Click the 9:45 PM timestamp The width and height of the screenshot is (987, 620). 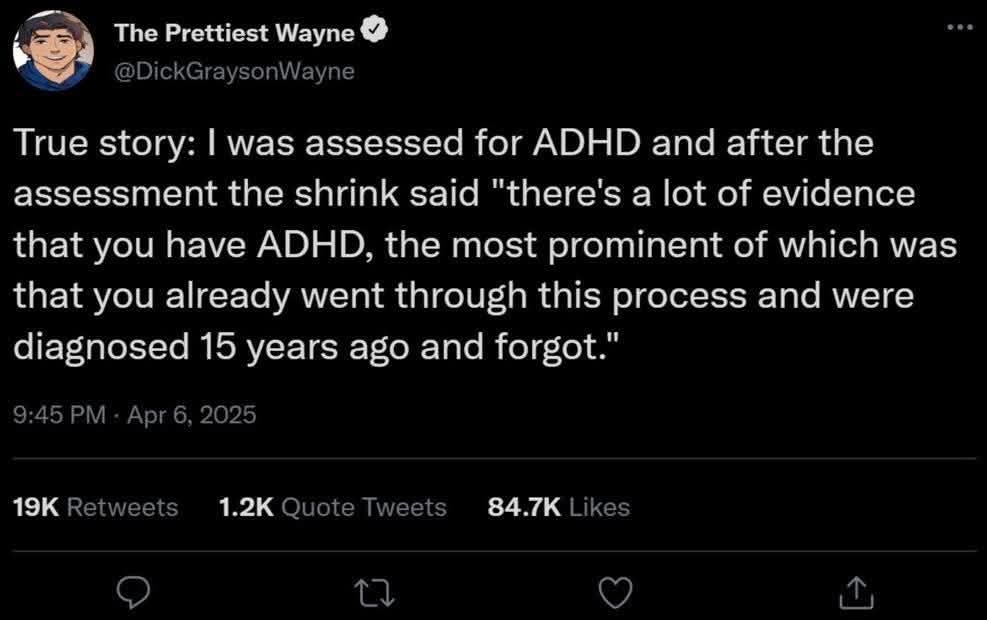pyautogui.click(x=58, y=414)
